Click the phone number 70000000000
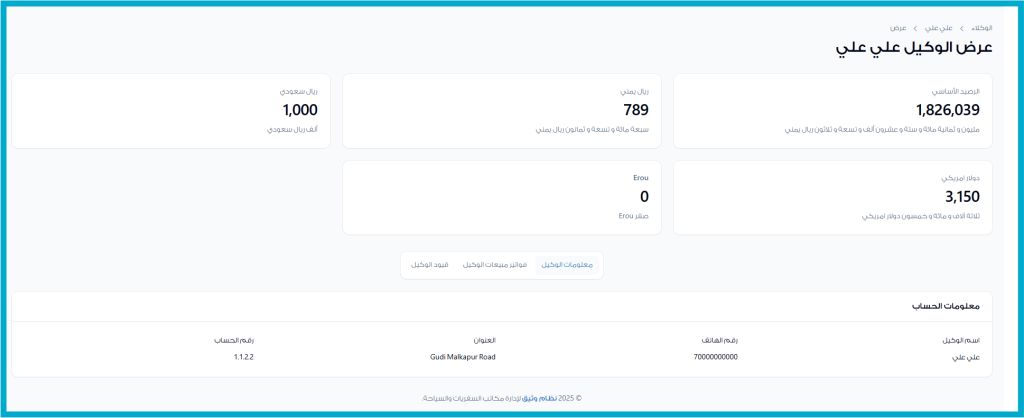Viewport: 1024px width, 418px height. pos(715,357)
